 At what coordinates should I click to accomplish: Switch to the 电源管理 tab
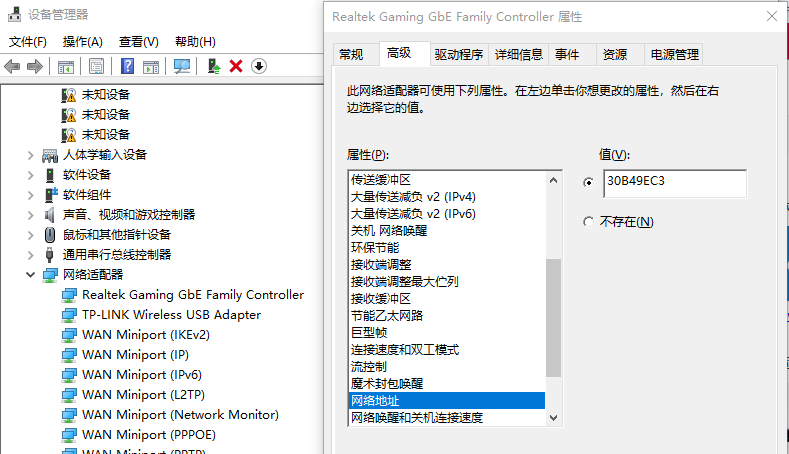click(674, 54)
